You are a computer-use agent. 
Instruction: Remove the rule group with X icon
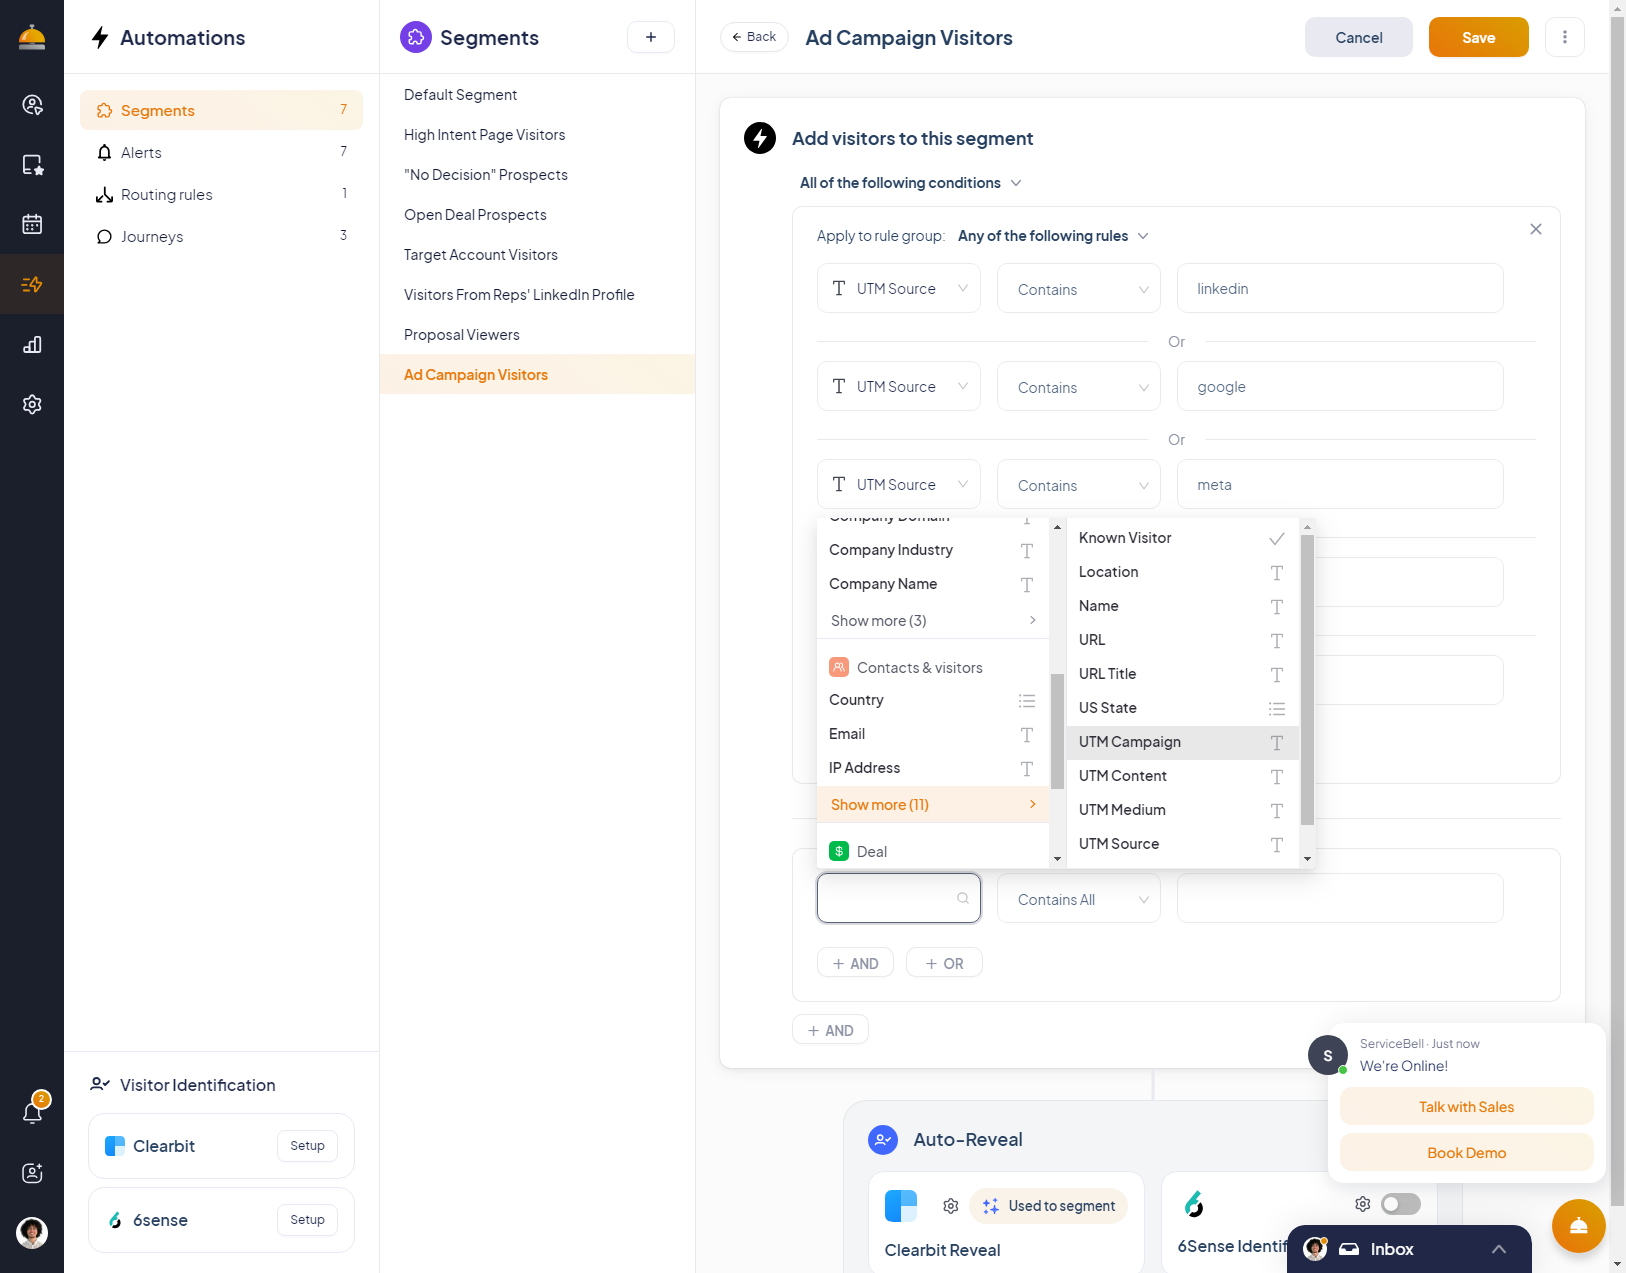tap(1536, 229)
